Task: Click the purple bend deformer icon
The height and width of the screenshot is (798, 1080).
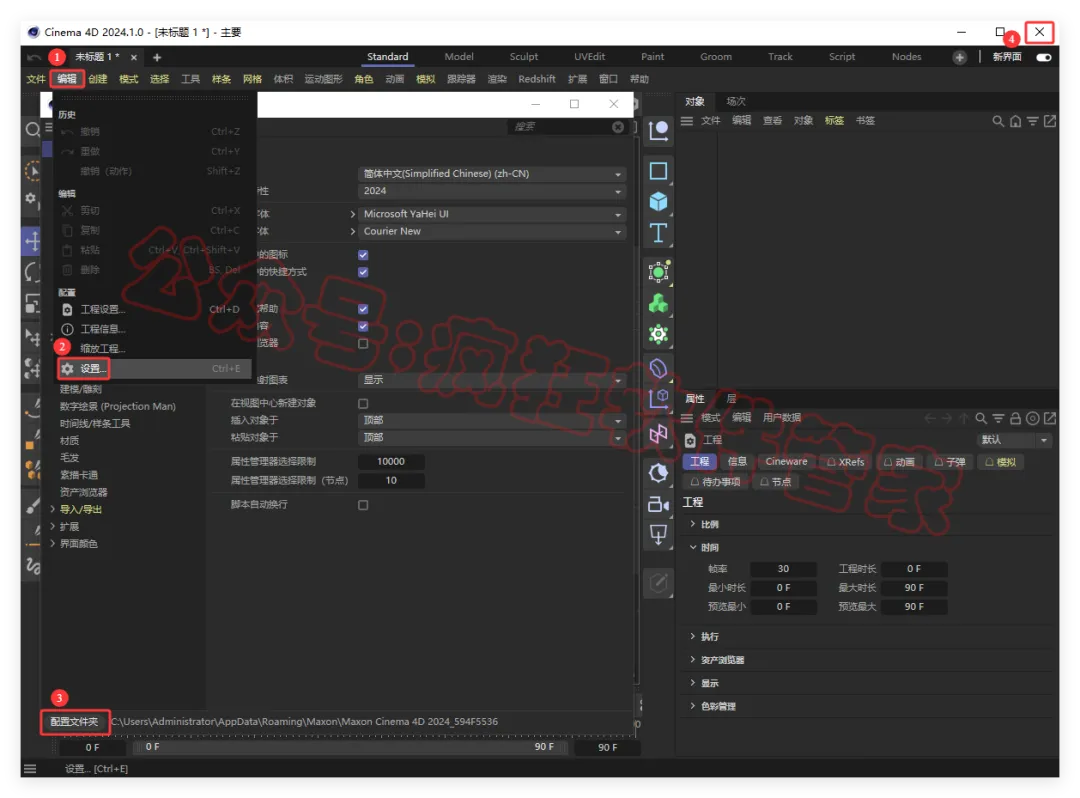Action: pyautogui.click(x=658, y=368)
